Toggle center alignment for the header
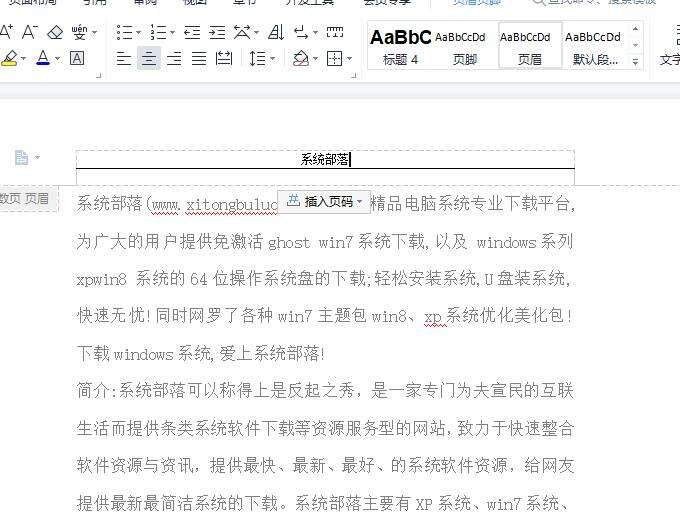The width and height of the screenshot is (680, 517). pos(149,58)
